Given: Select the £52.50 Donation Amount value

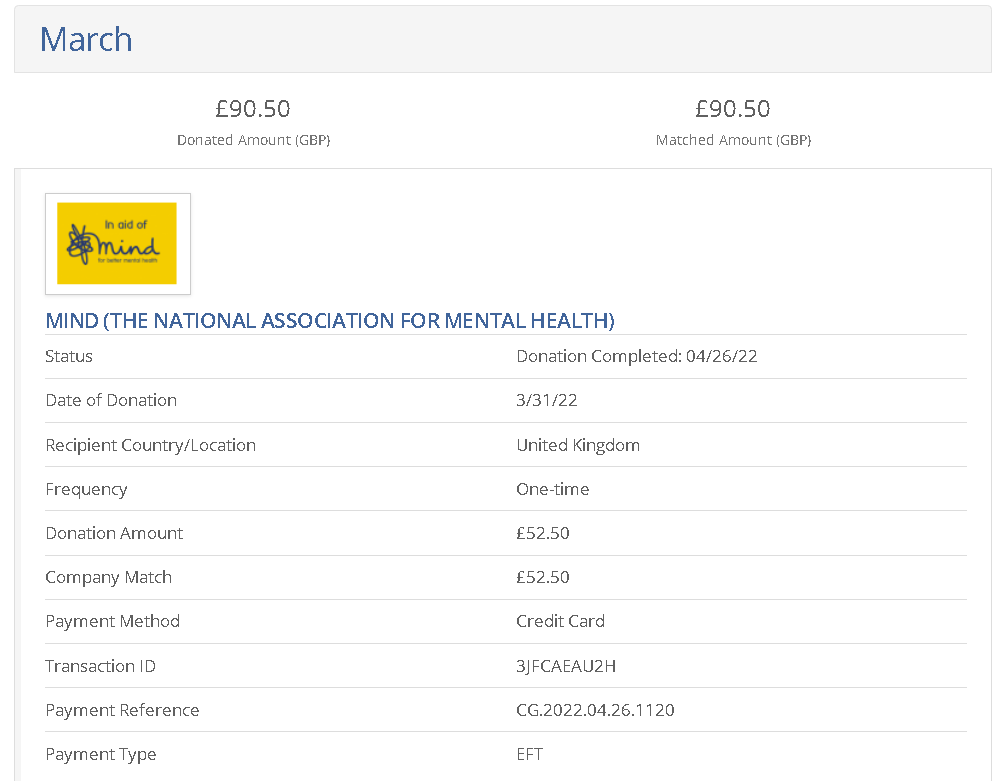Looking at the screenshot, I should click(x=542, y=533).
